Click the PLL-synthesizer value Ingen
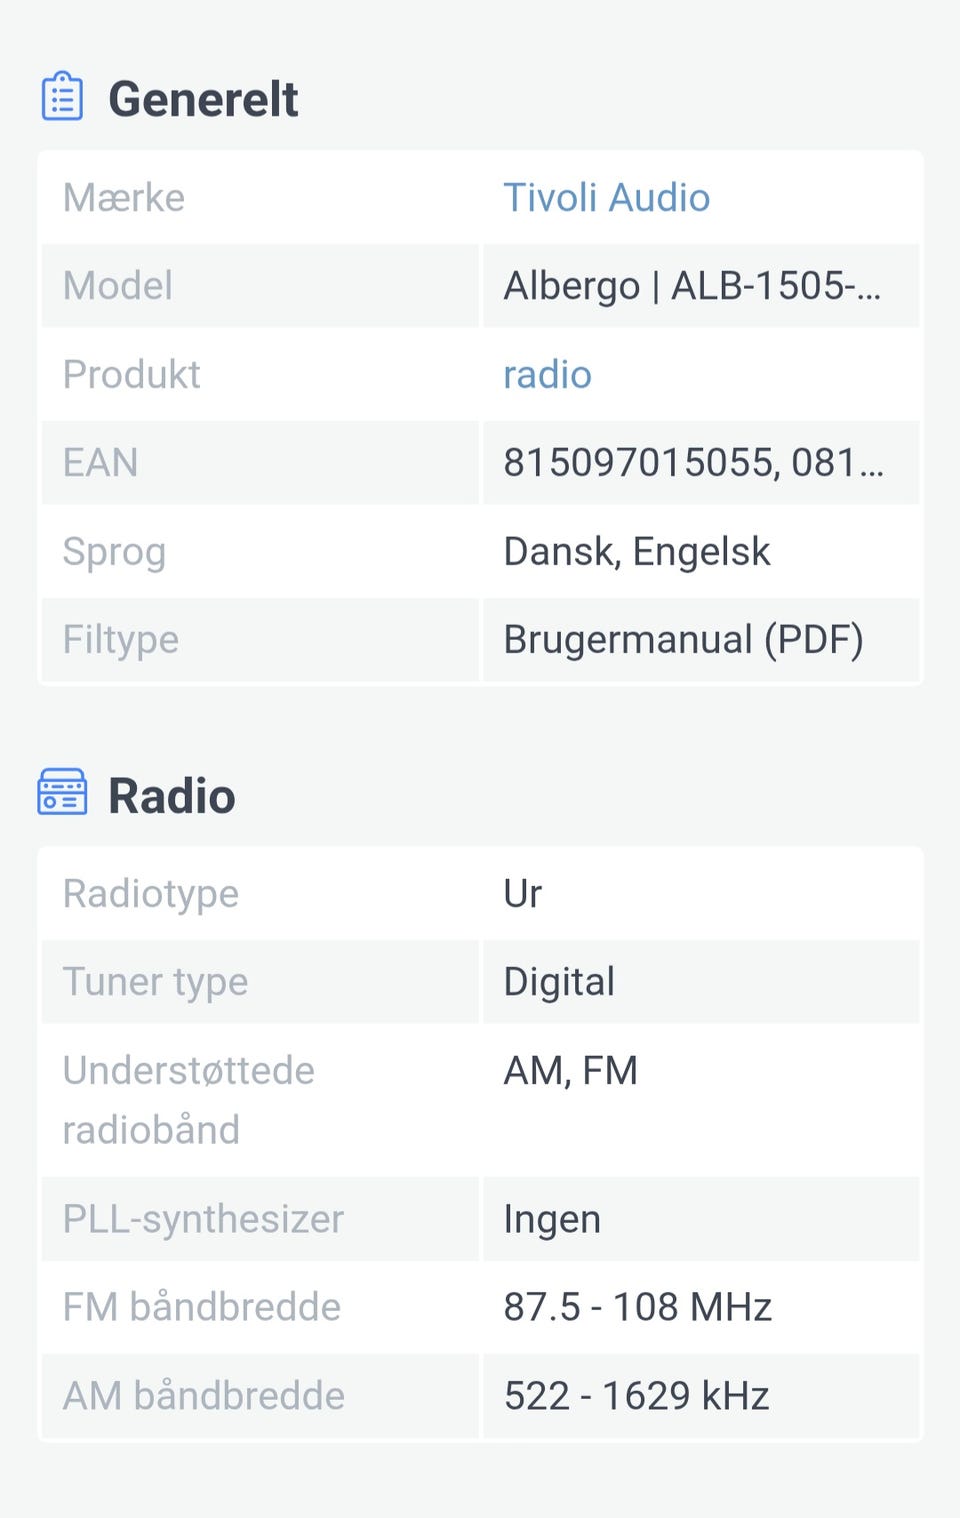 click(552, 1220)
